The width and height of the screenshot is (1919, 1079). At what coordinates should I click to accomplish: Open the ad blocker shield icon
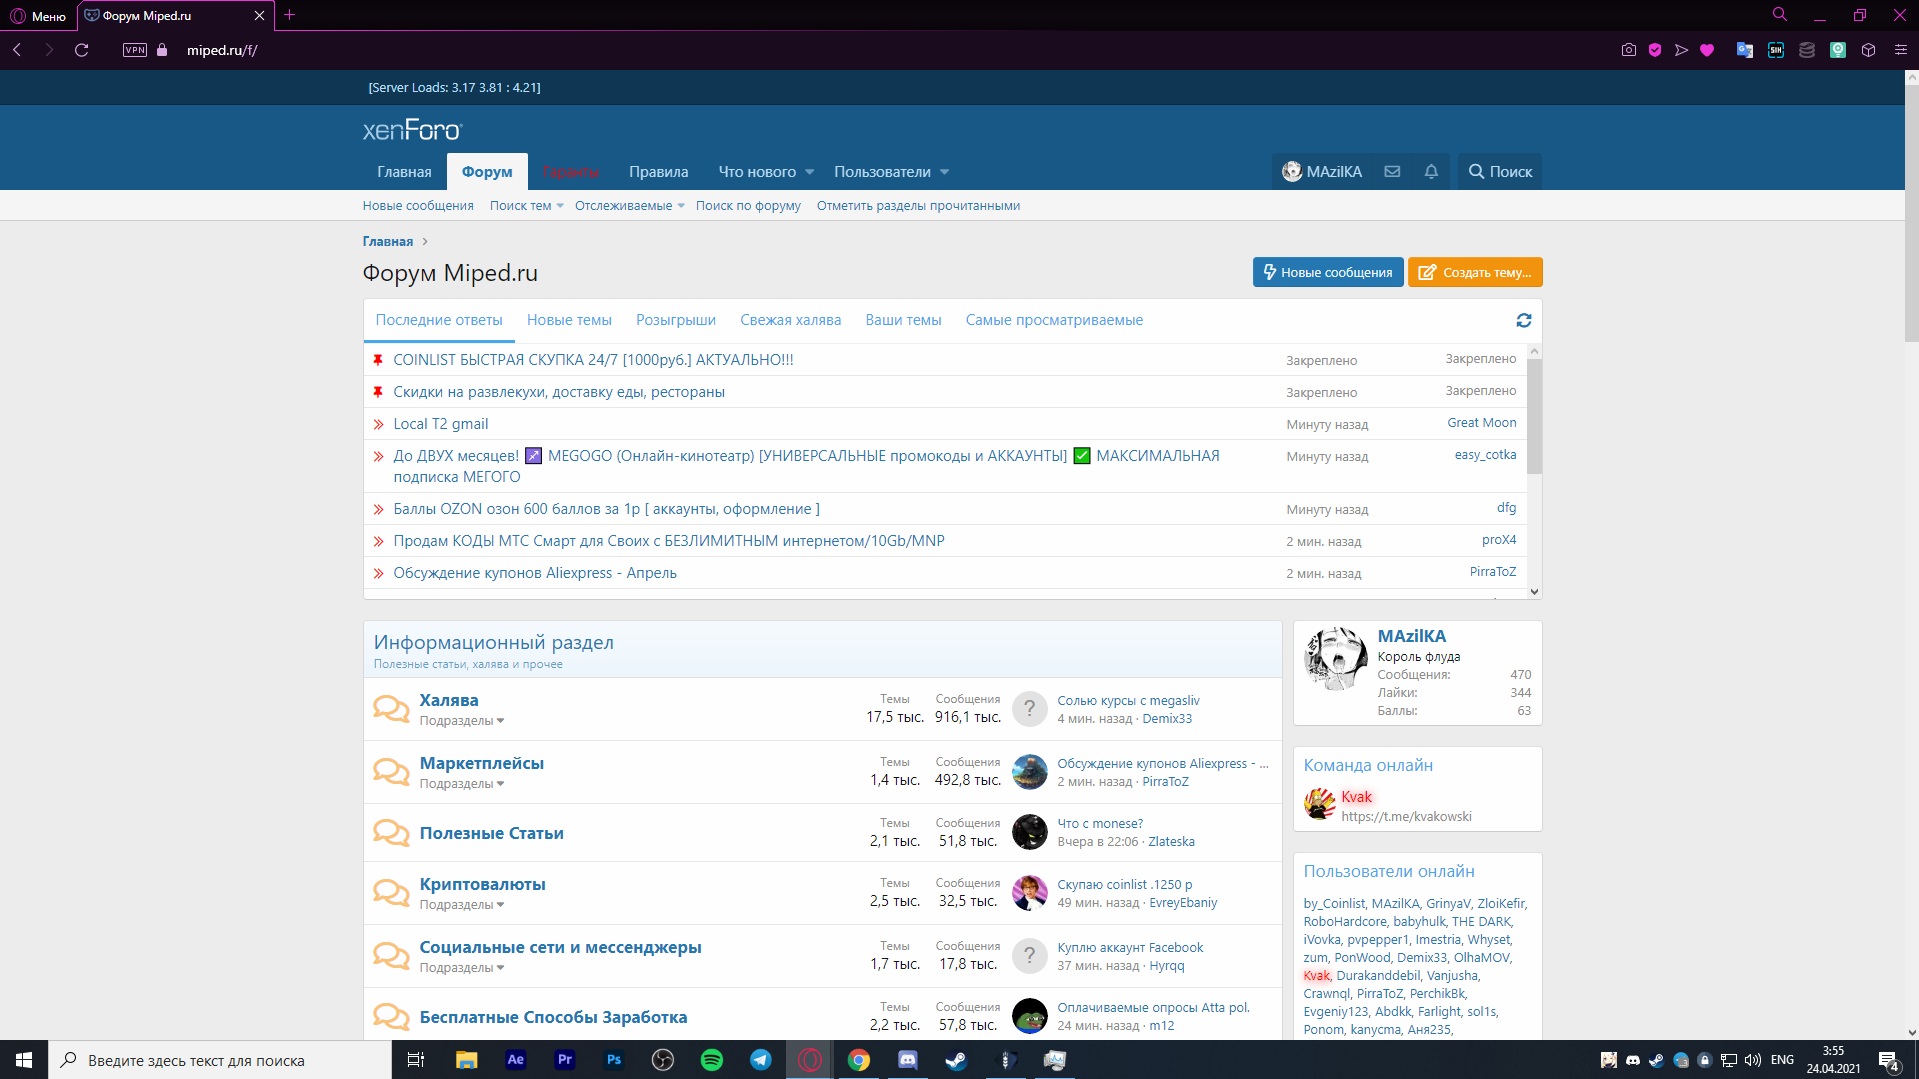coord(1655,50)
